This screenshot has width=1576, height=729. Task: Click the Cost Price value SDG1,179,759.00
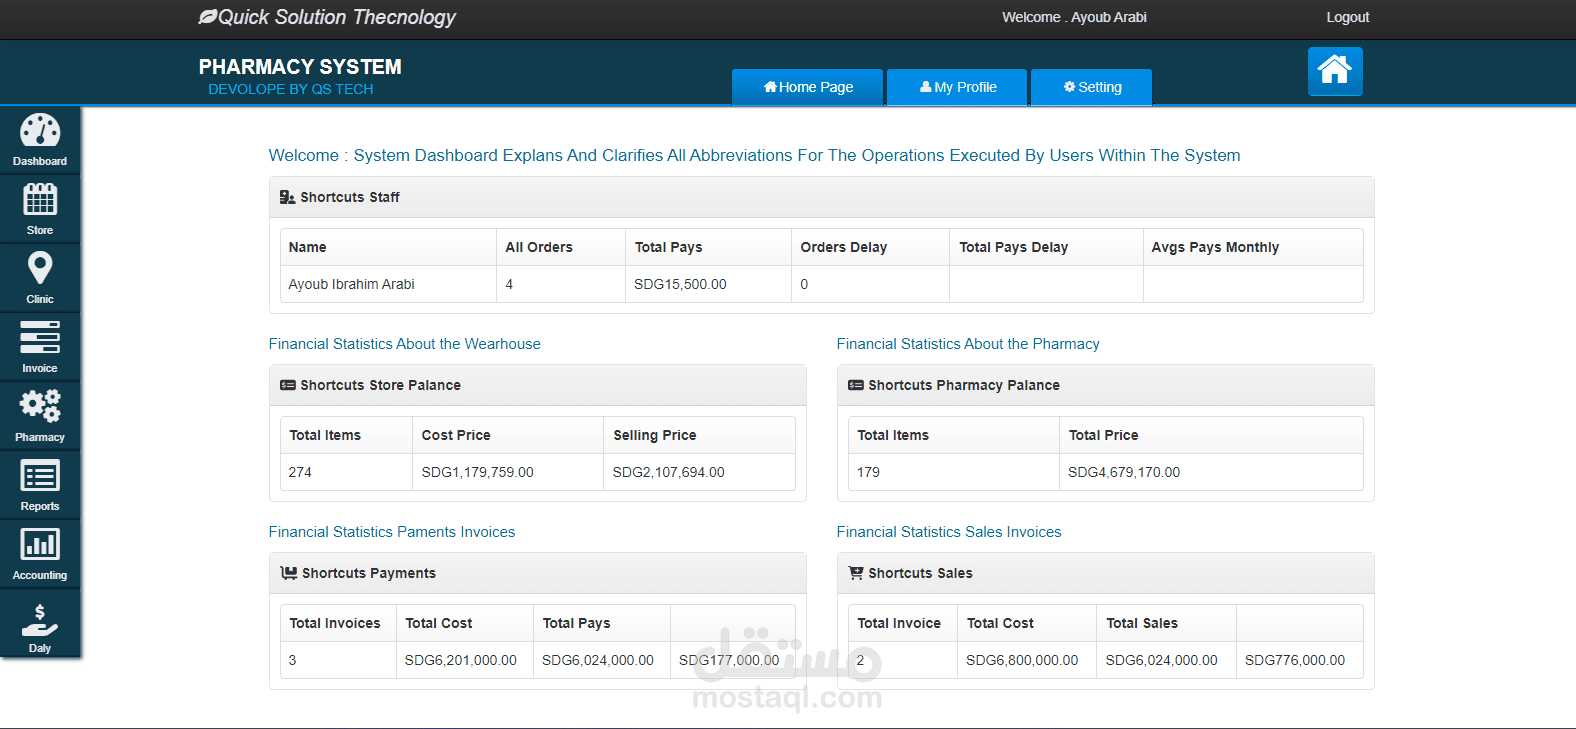pos(477,472)
